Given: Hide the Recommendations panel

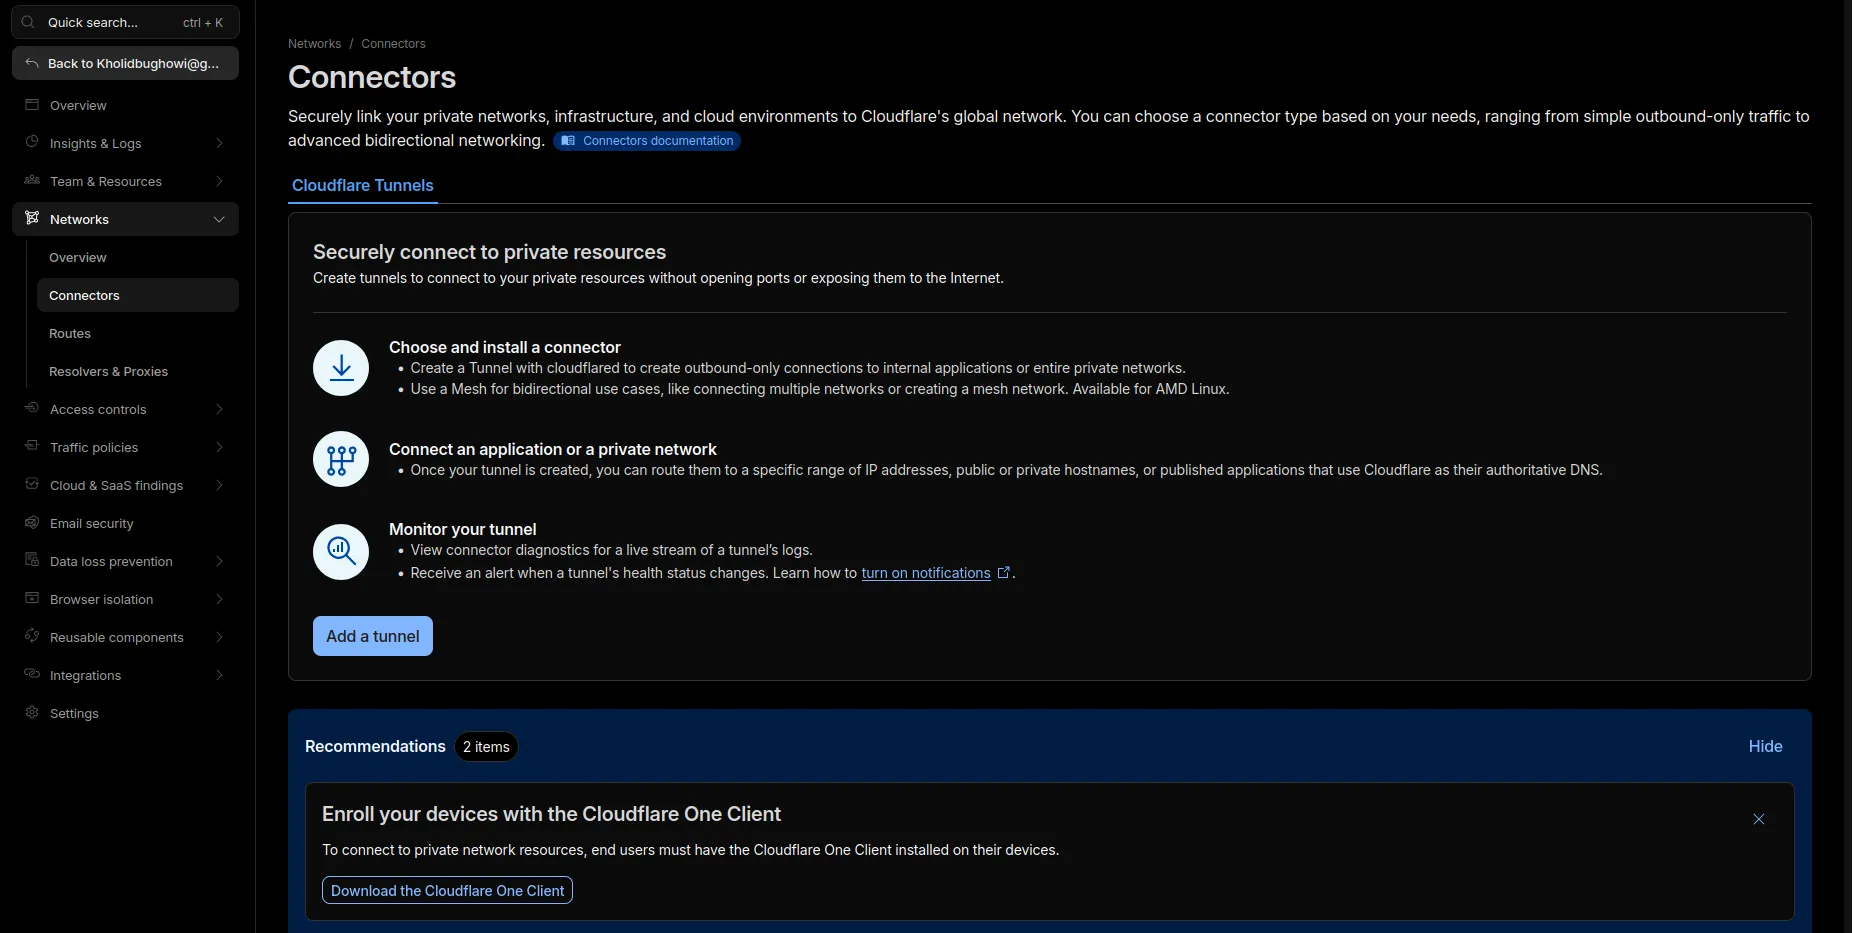Looking at the screenshot, I should click(x=1765, y=746).
